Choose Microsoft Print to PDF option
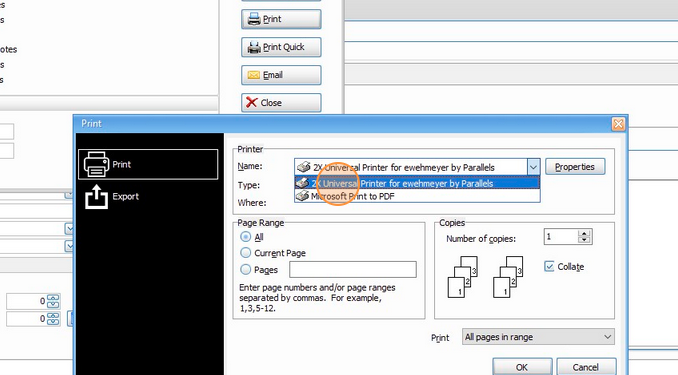Screen dimensions: 678x375 coord(417,196)
